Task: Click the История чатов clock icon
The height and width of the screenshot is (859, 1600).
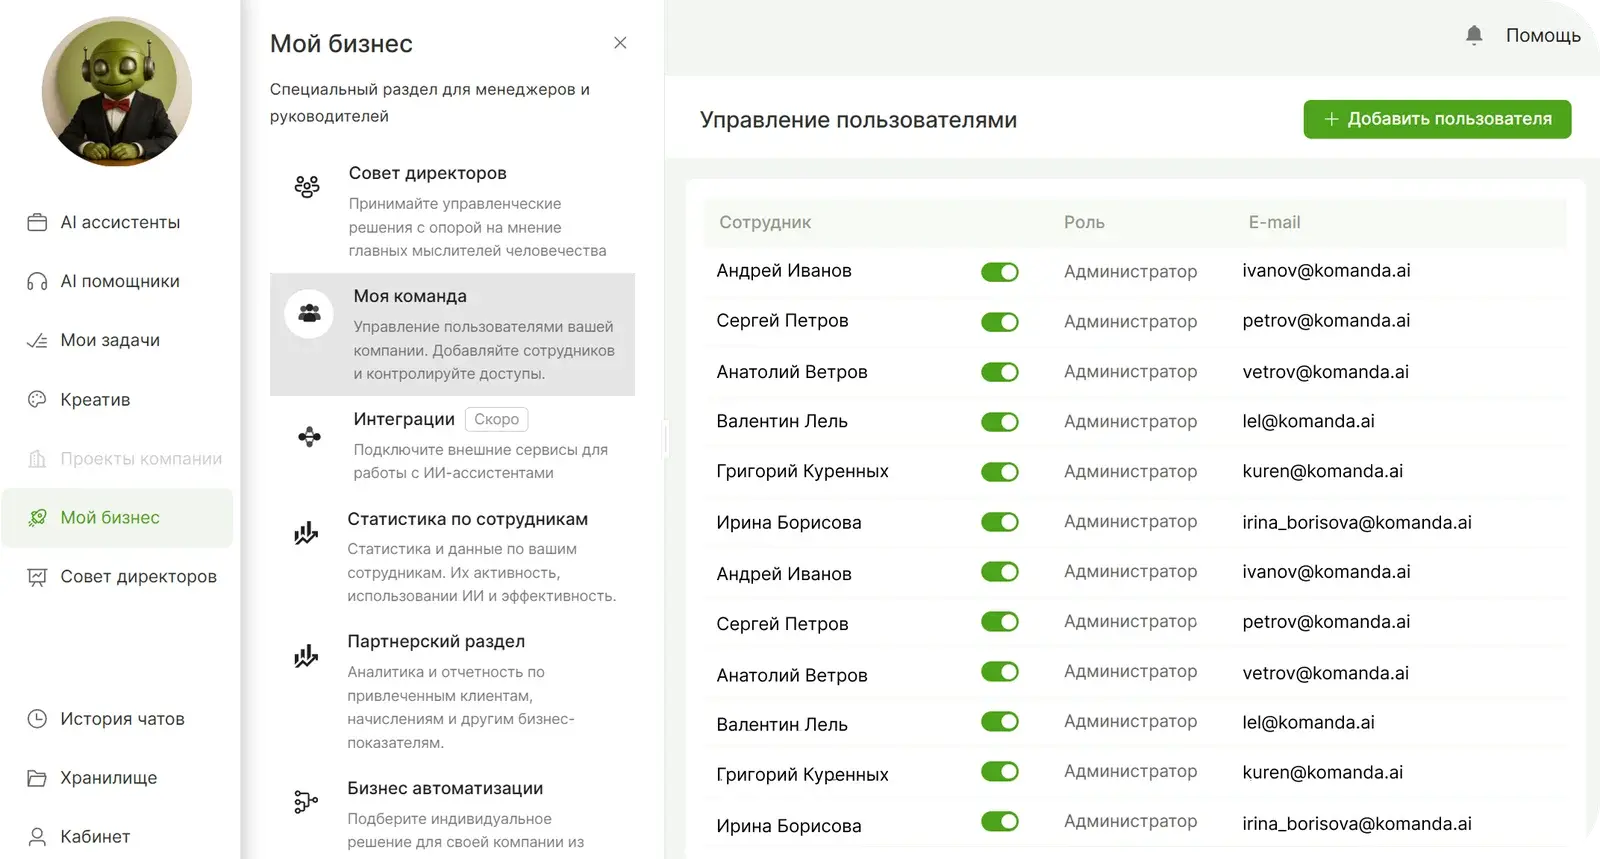Action: click(37, 718)
